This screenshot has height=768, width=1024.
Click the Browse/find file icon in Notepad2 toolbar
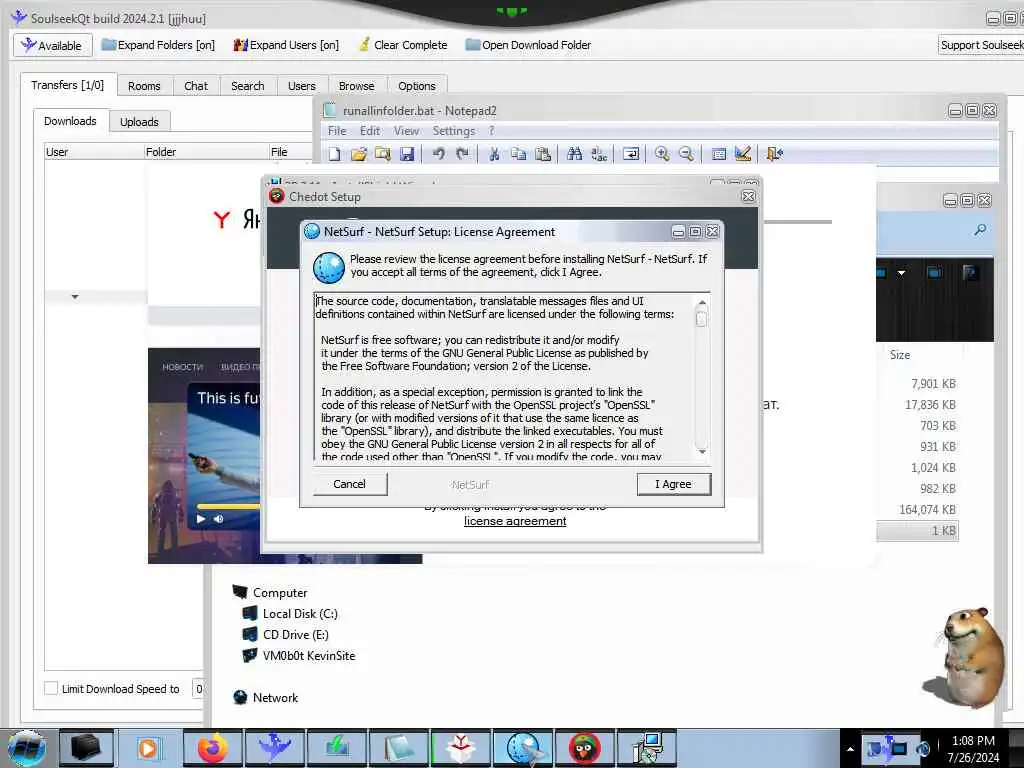383,154
